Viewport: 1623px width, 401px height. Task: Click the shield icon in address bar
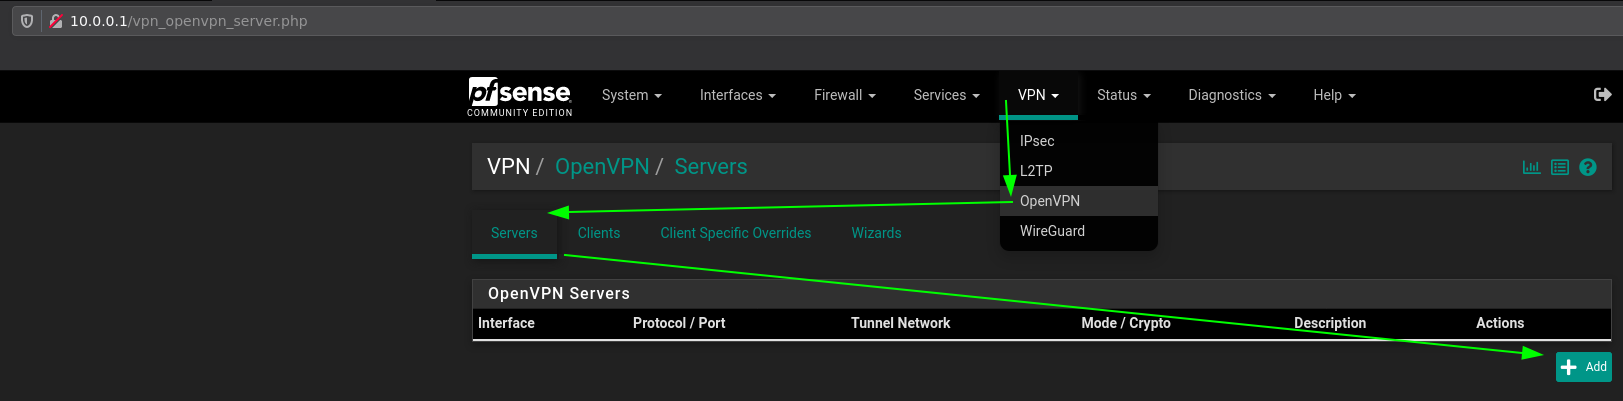(27, 21)
